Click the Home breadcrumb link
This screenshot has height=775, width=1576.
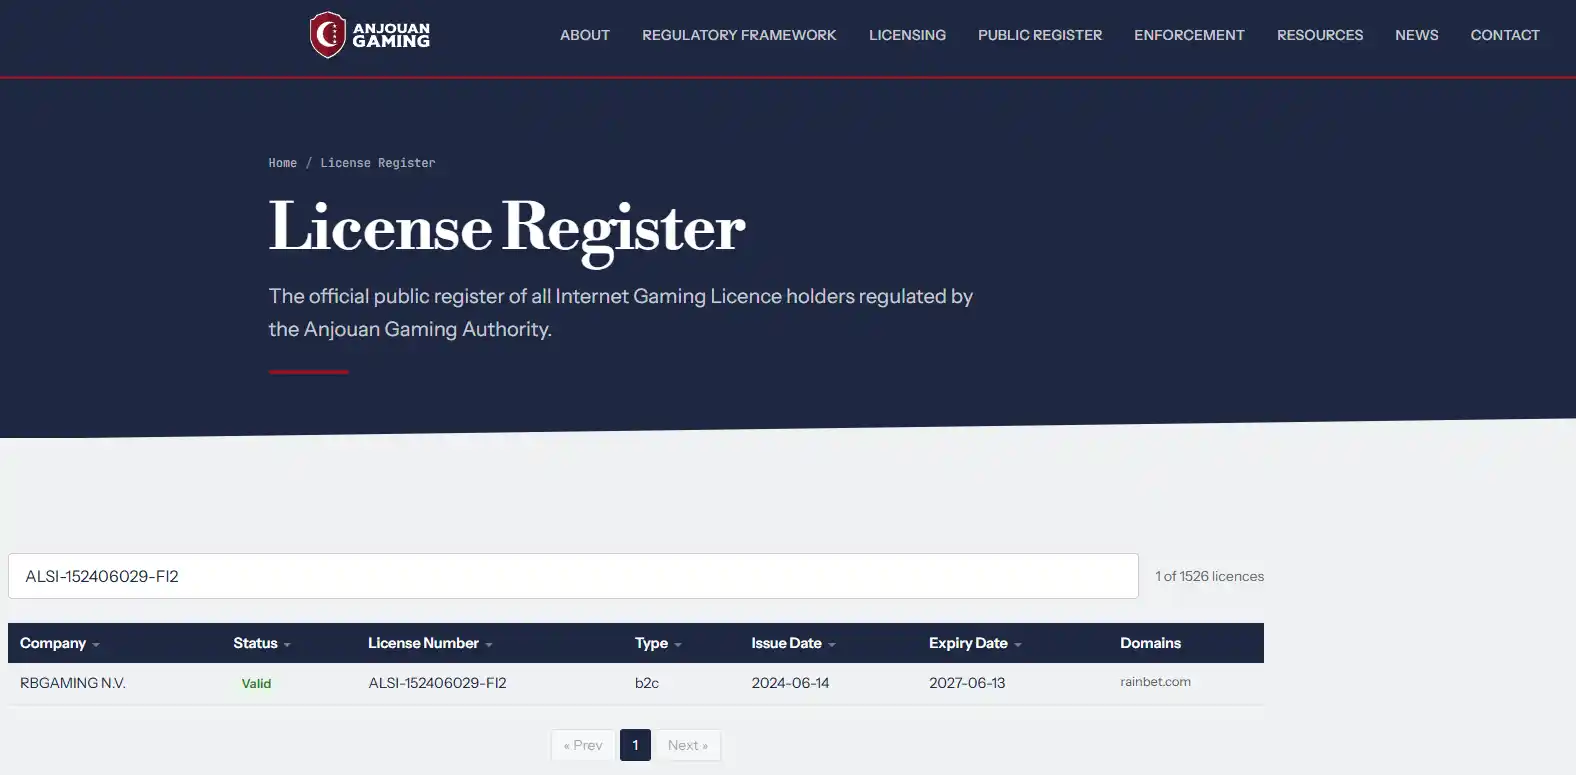point(283,163)
